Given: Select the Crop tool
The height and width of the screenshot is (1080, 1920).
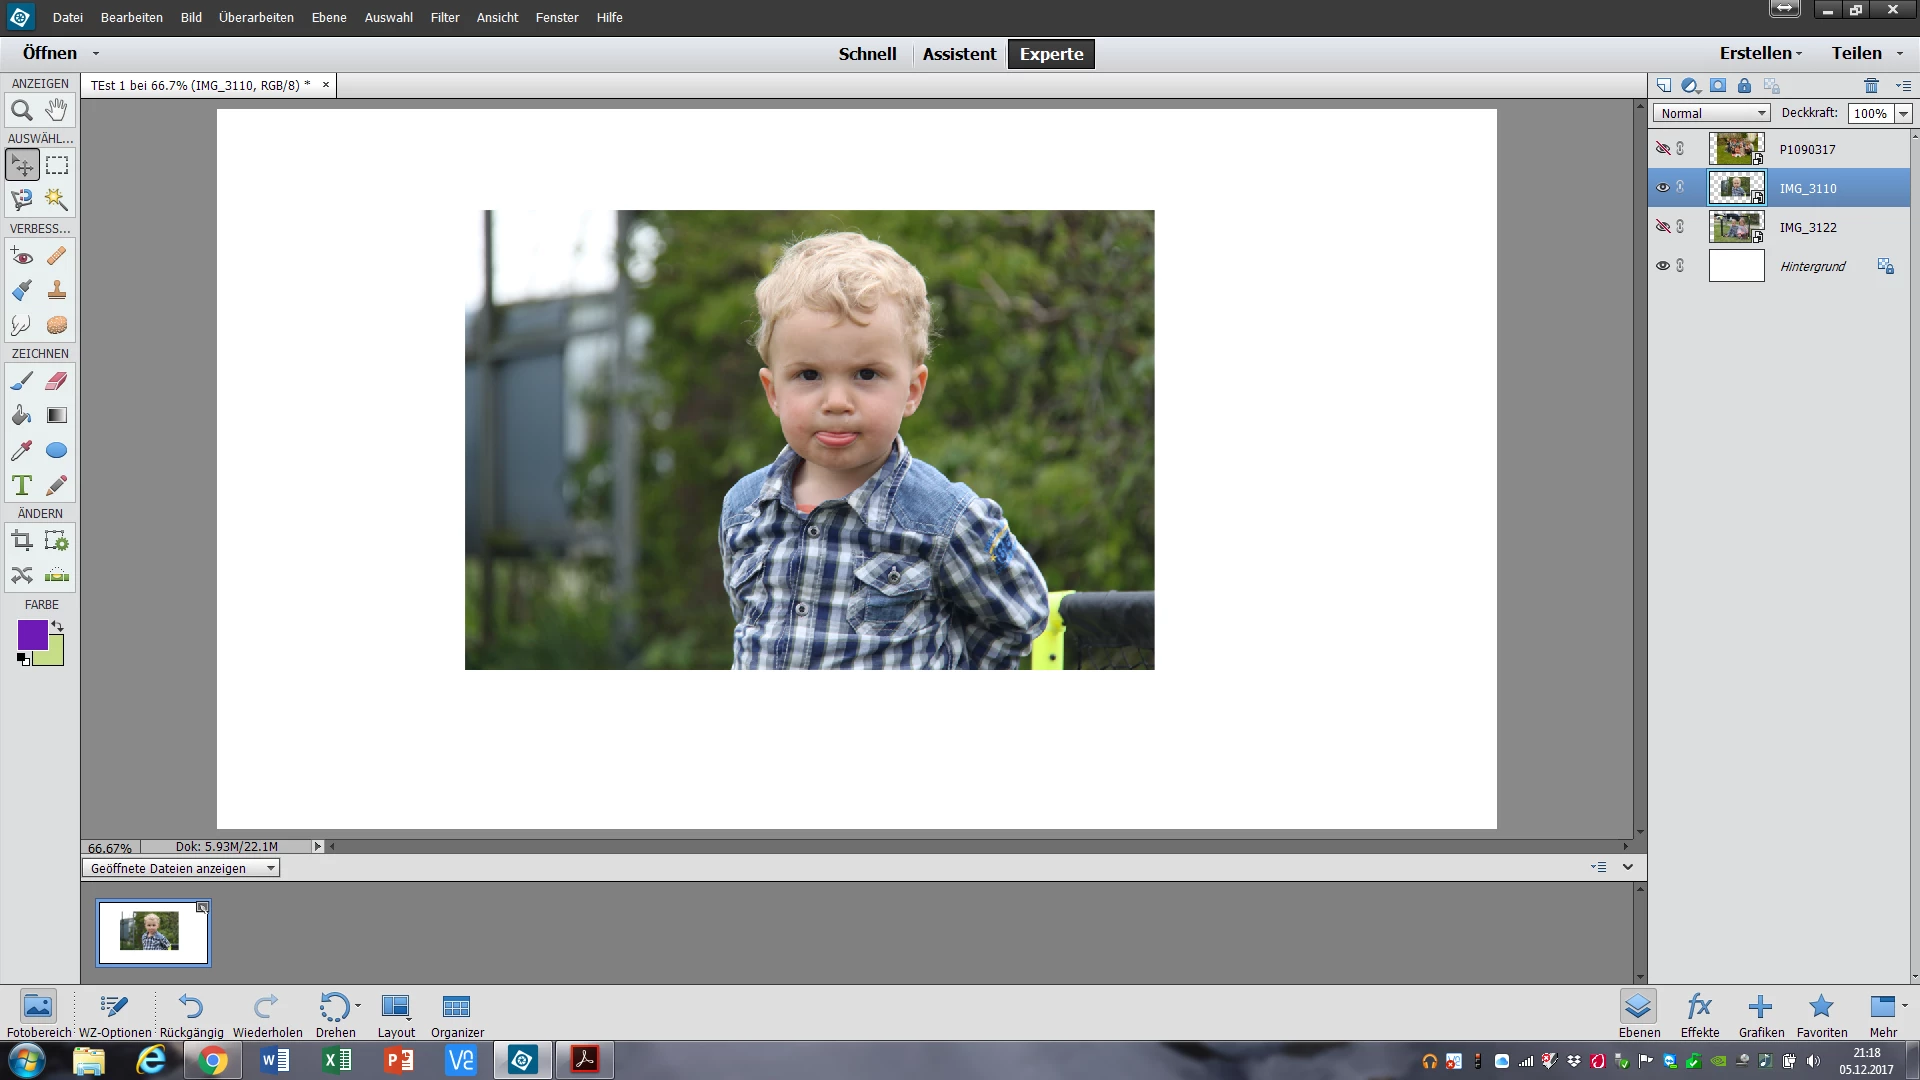Looking at the screenshot, I should (22, 542).
